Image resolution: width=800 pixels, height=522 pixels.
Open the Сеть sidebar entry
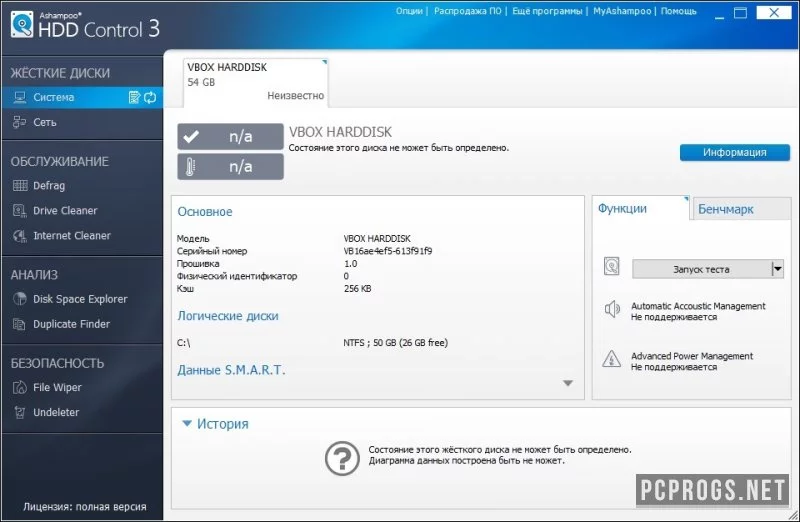82,122
